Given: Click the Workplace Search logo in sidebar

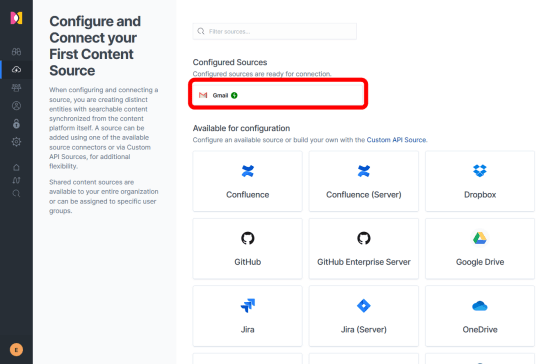Looking at the screenshot, I should coord(16,18).
